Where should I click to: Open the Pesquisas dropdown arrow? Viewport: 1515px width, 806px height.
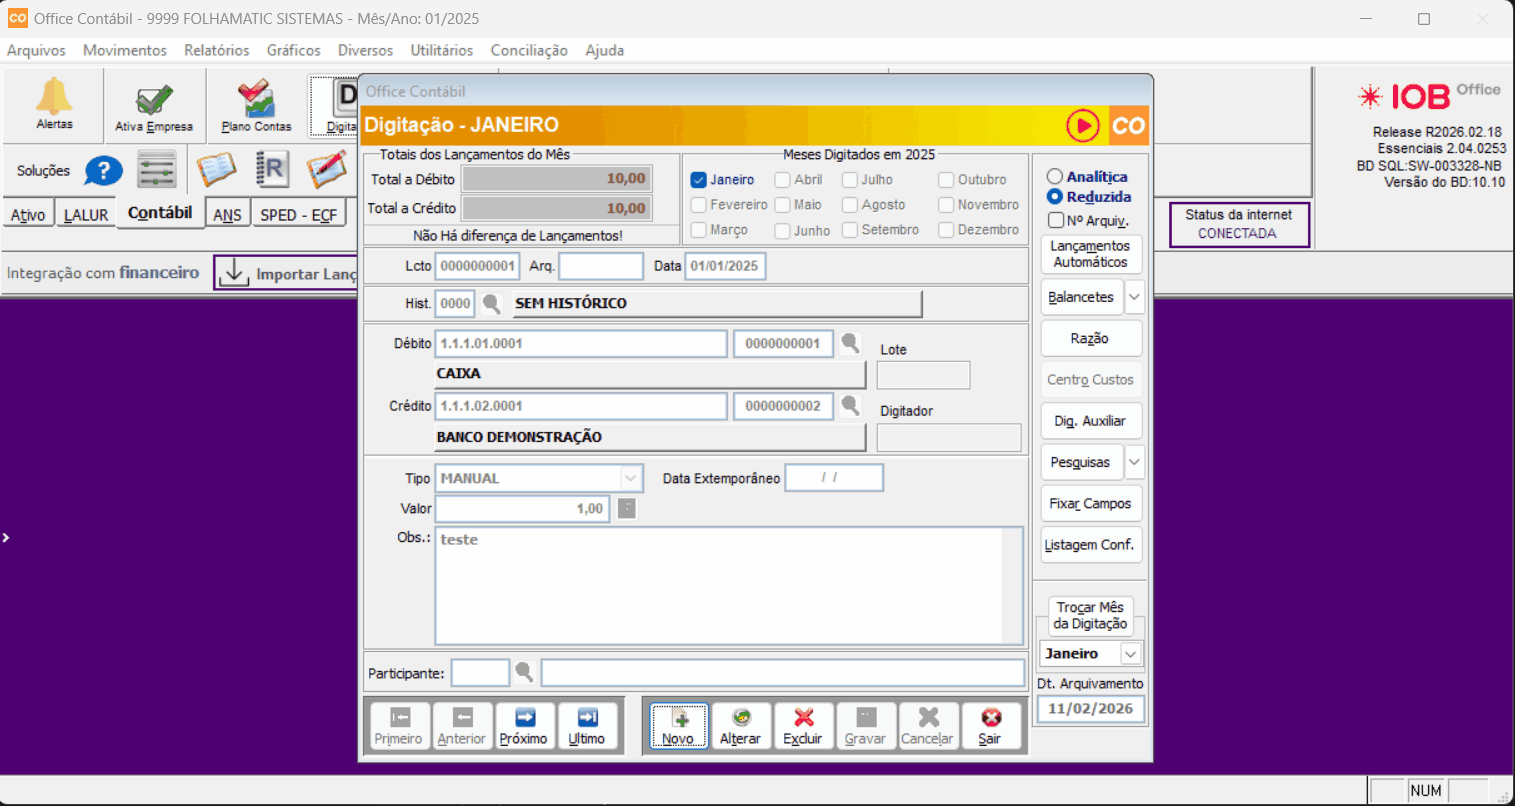(1134, 462)
